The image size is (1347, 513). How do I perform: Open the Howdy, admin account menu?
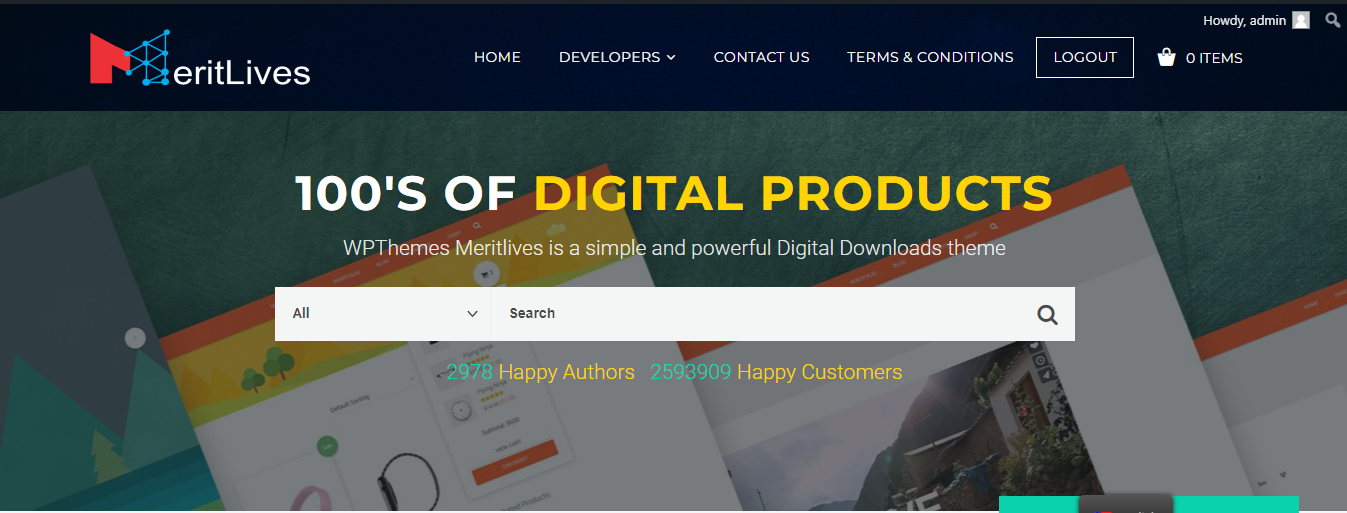1244,20
